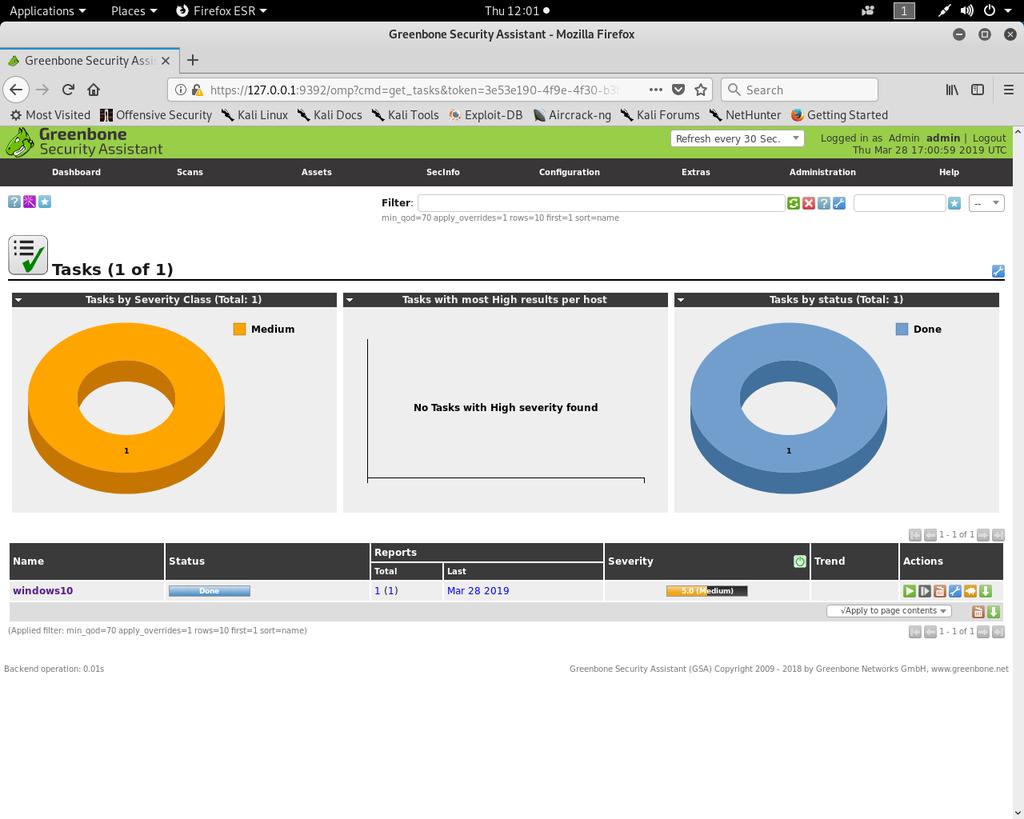This screenshot has height=819, width=1024.
Task: Expand Tasks by Severity Class chart menu
Action: [x=18, y=300]
